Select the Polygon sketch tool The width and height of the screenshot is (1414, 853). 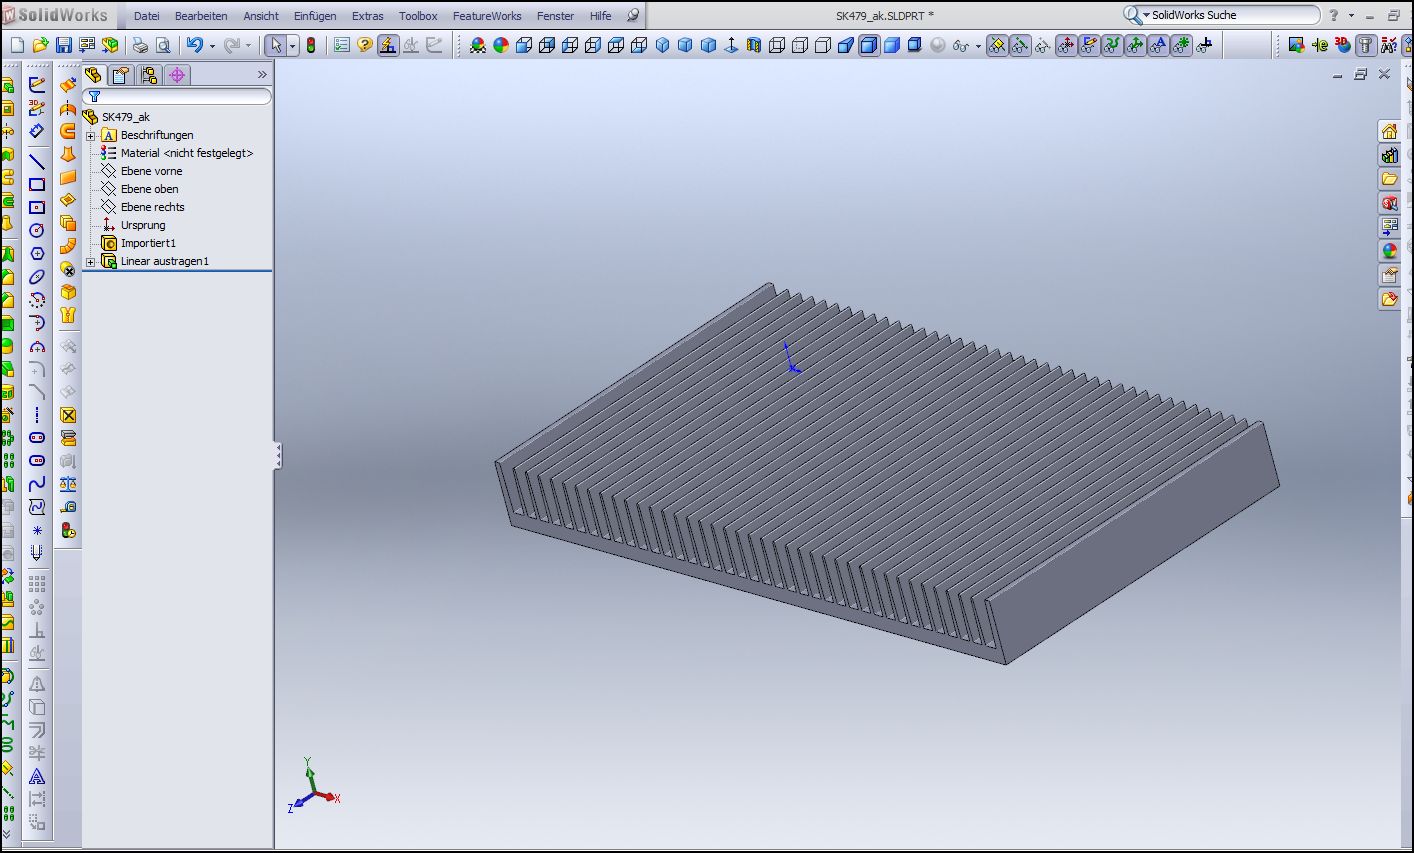tap(37, 254)
